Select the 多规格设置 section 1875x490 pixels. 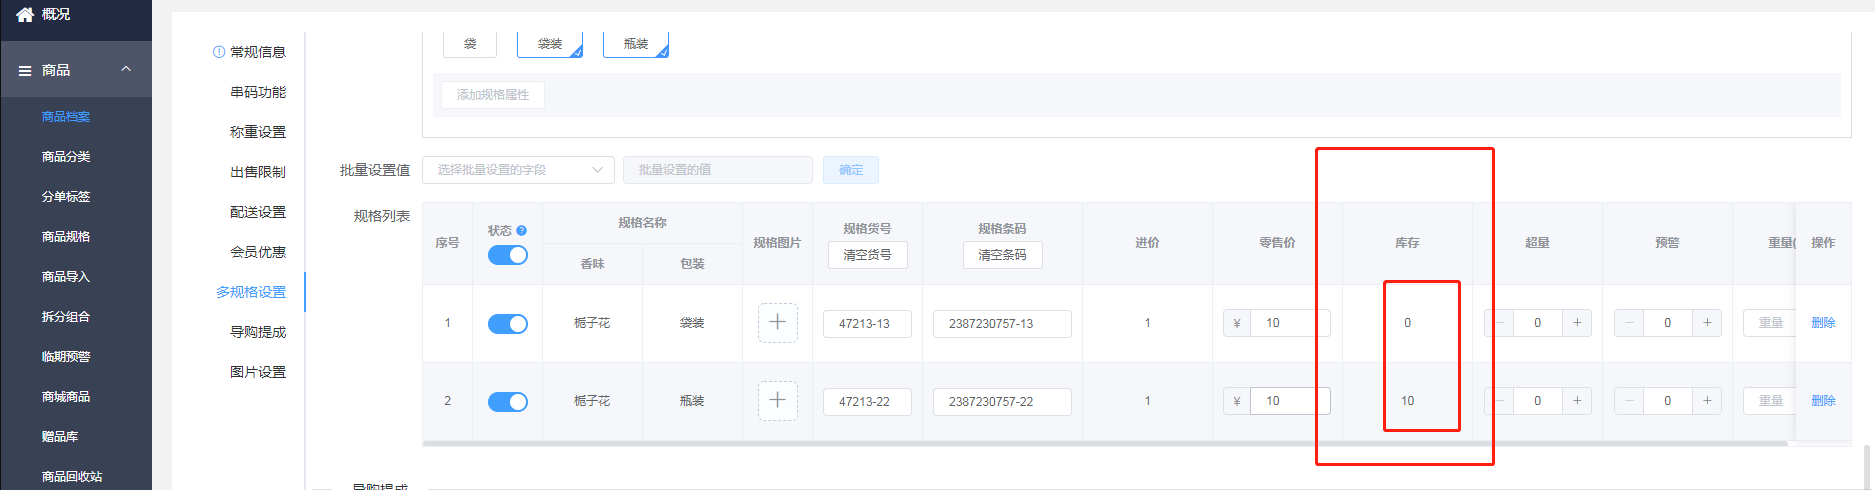click(251, 292)
